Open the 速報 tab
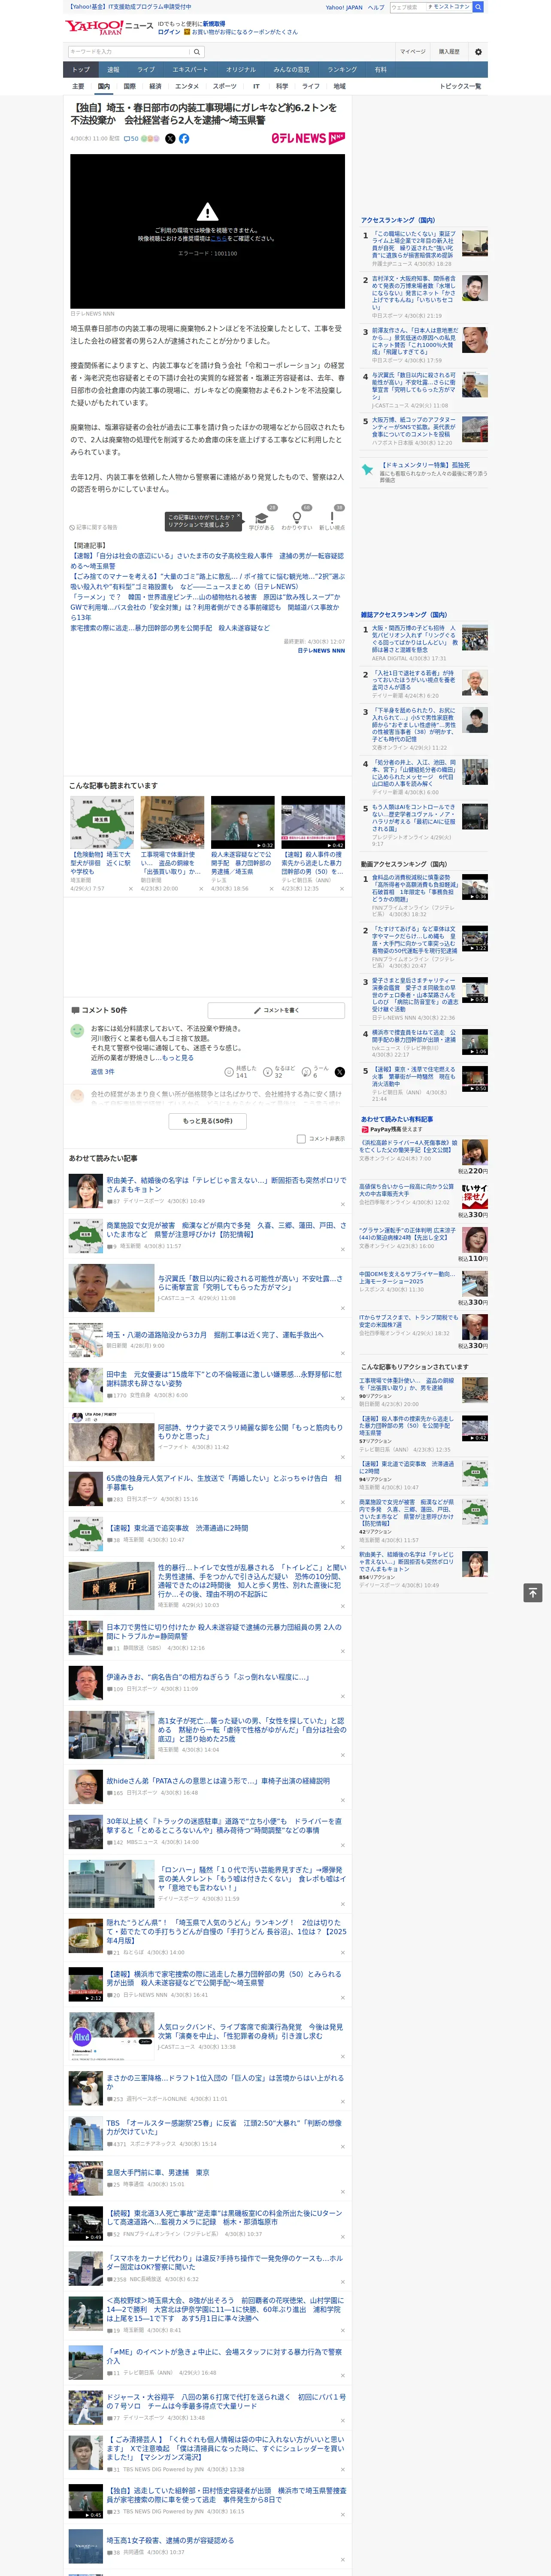The height and width of the screenshot is (2576, 551). [113, 70]
